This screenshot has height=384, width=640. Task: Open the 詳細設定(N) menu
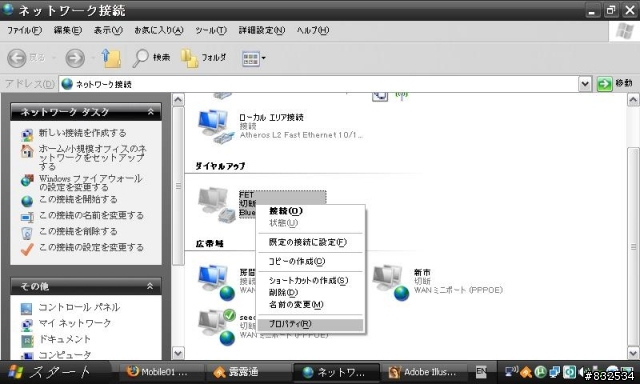(262, 30)
